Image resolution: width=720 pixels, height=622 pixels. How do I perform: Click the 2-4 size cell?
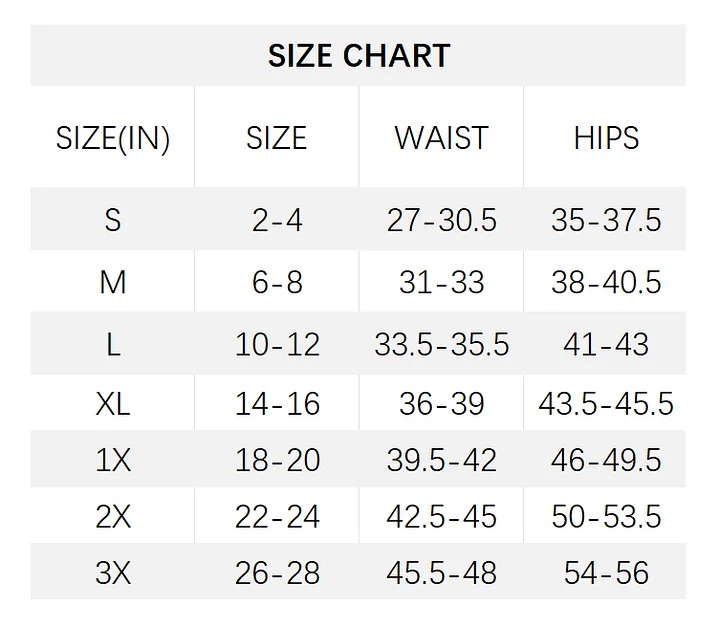click(x=277, y=220)
